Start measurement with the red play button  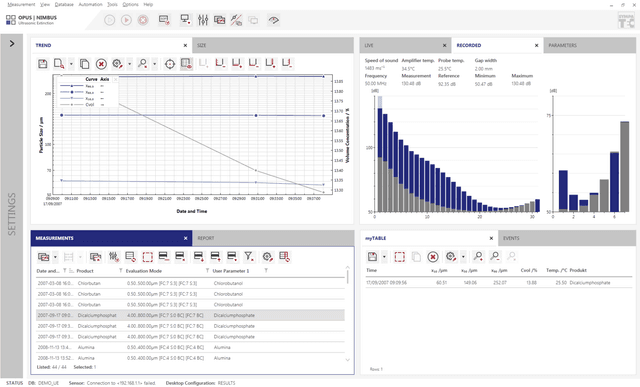coord(126,20)
